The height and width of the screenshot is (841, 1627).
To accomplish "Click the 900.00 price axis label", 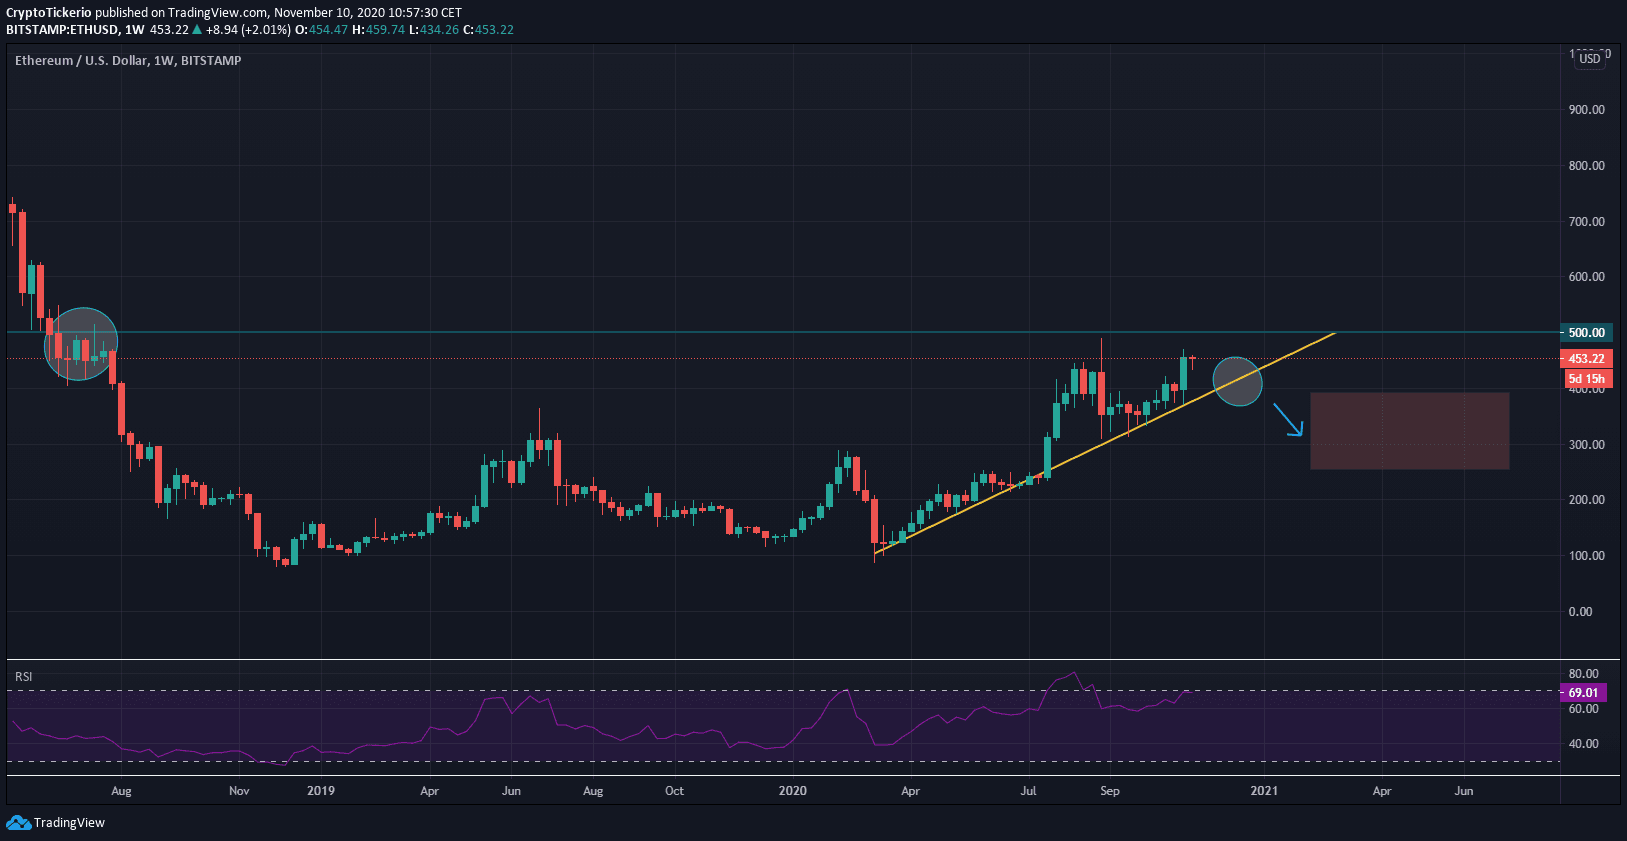I will coord(1586,110).
